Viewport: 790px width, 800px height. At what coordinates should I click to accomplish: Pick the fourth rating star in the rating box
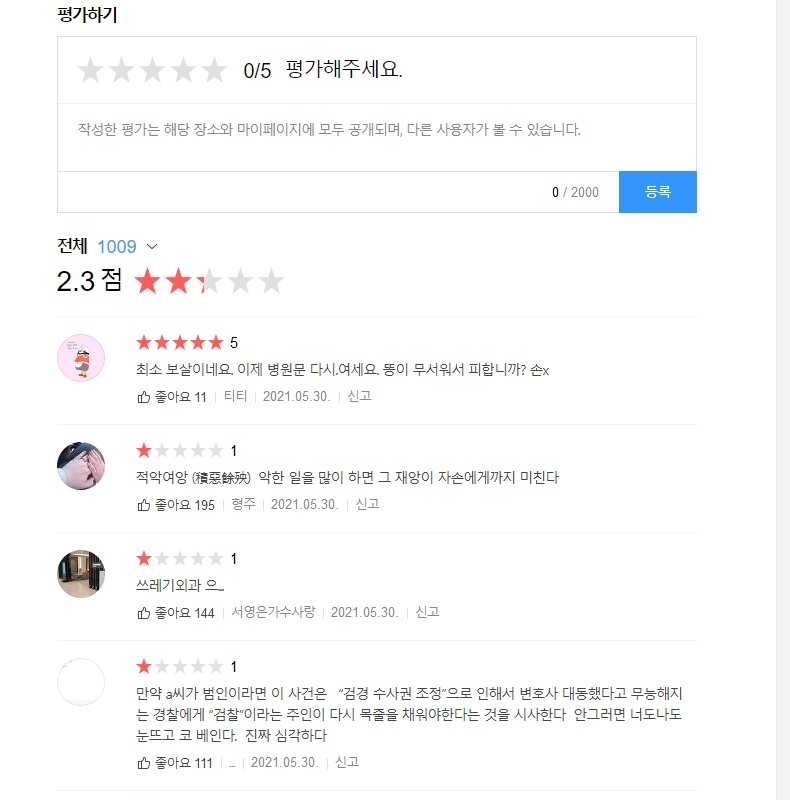(x=184, y=70)
